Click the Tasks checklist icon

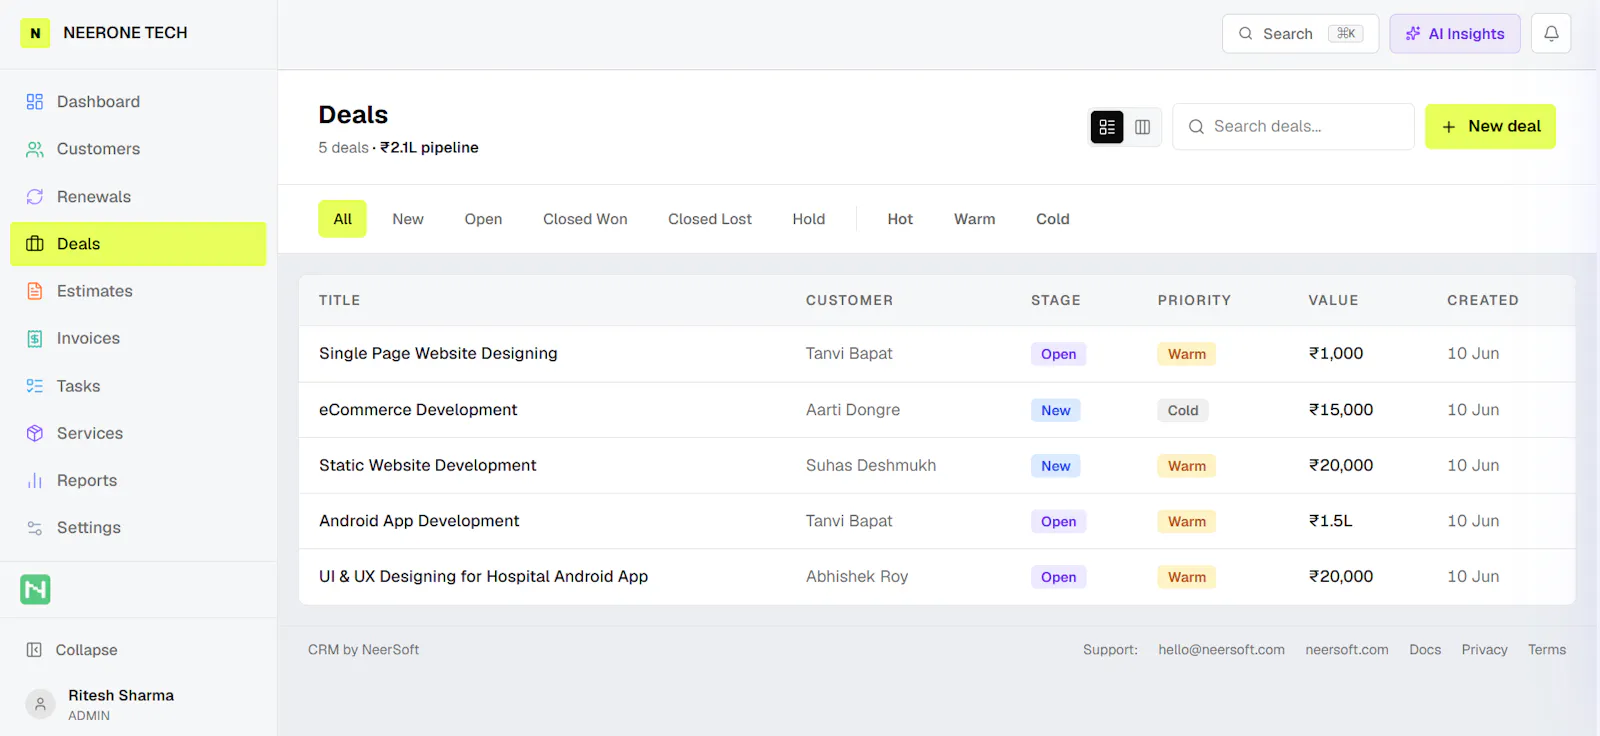(x=35, y=386)
